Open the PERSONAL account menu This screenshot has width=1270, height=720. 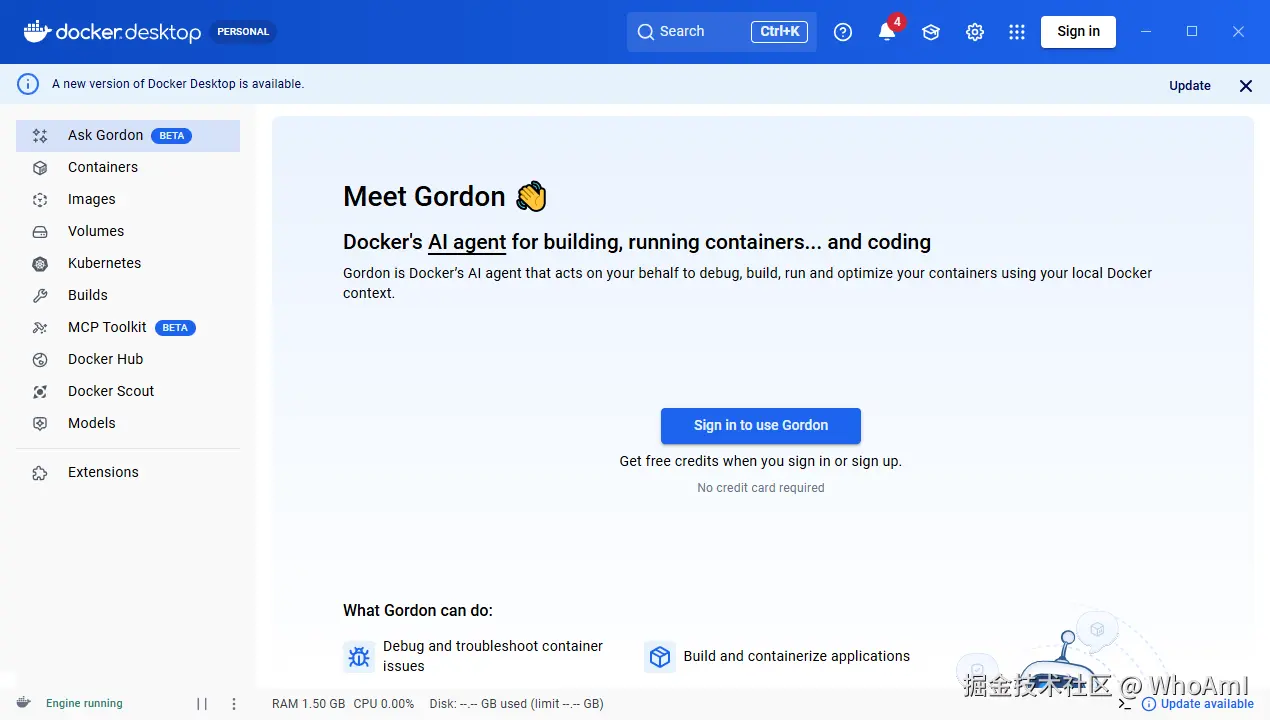pyautogui.click(x=243, y=31)
